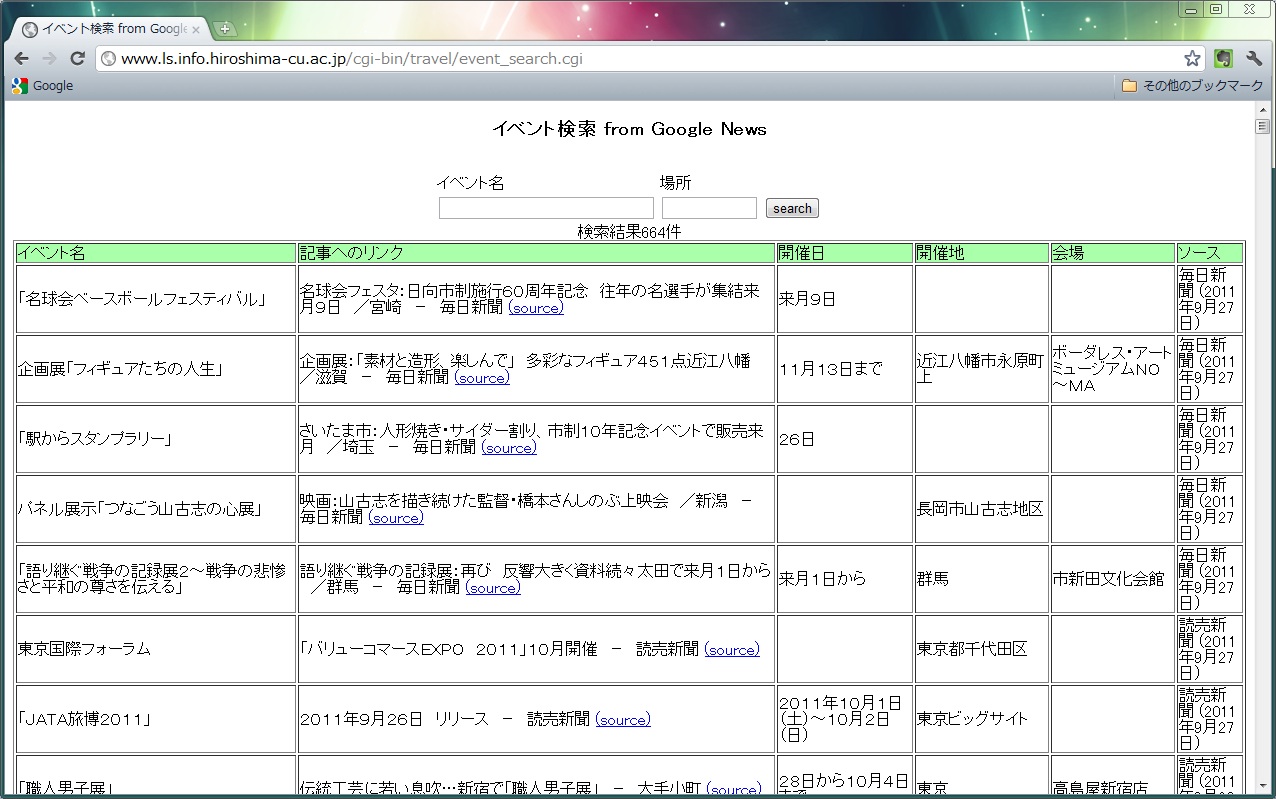Open source link for バリューコマースEXPO 2011 article
The image size is (1276, 799).
tap(732, 650)
